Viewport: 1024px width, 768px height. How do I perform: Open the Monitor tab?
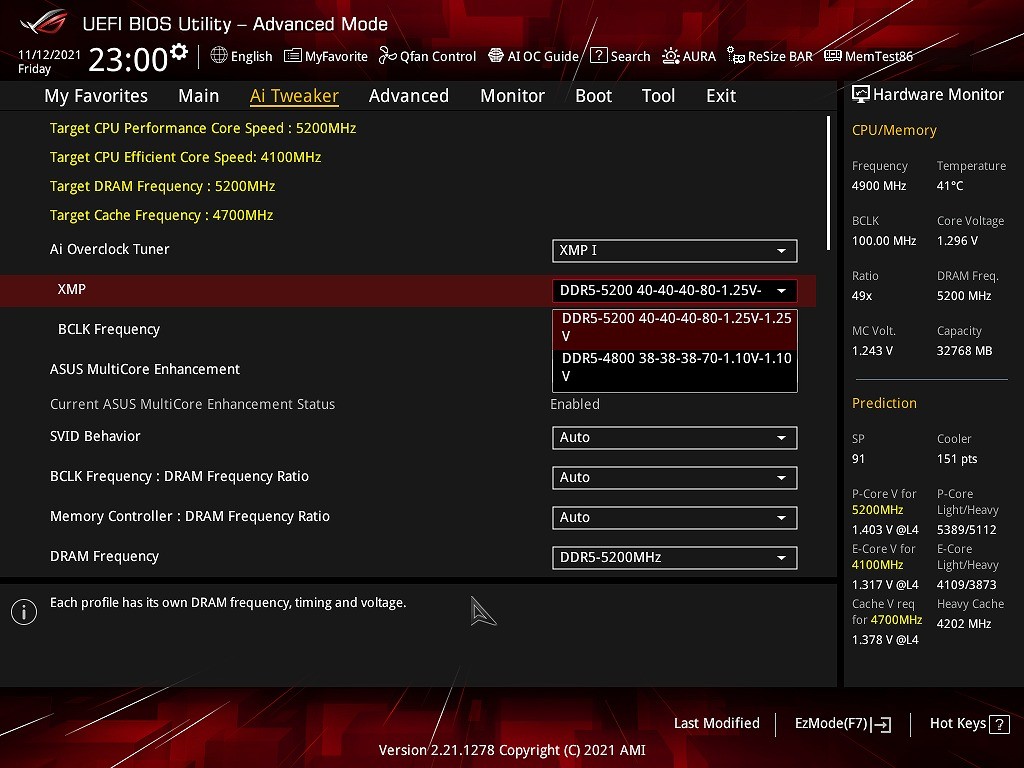(x=512, y=96)
